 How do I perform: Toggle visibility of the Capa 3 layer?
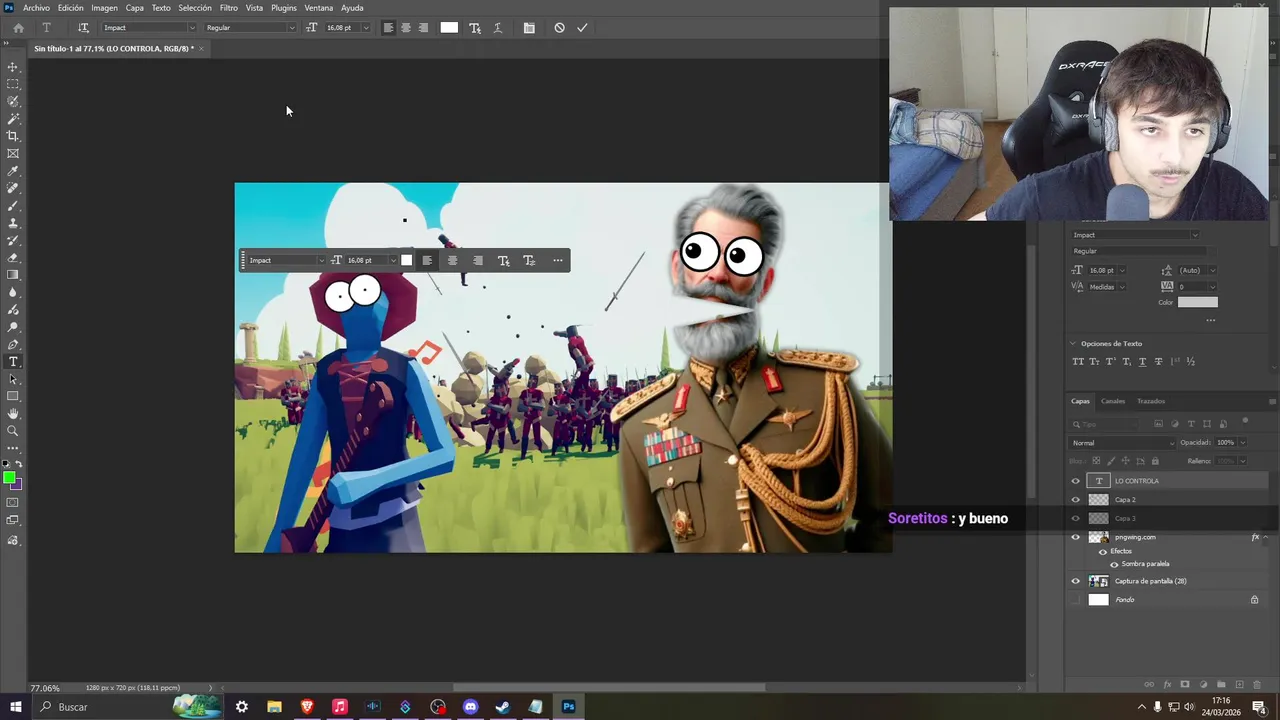click(x=1076, y=518)
